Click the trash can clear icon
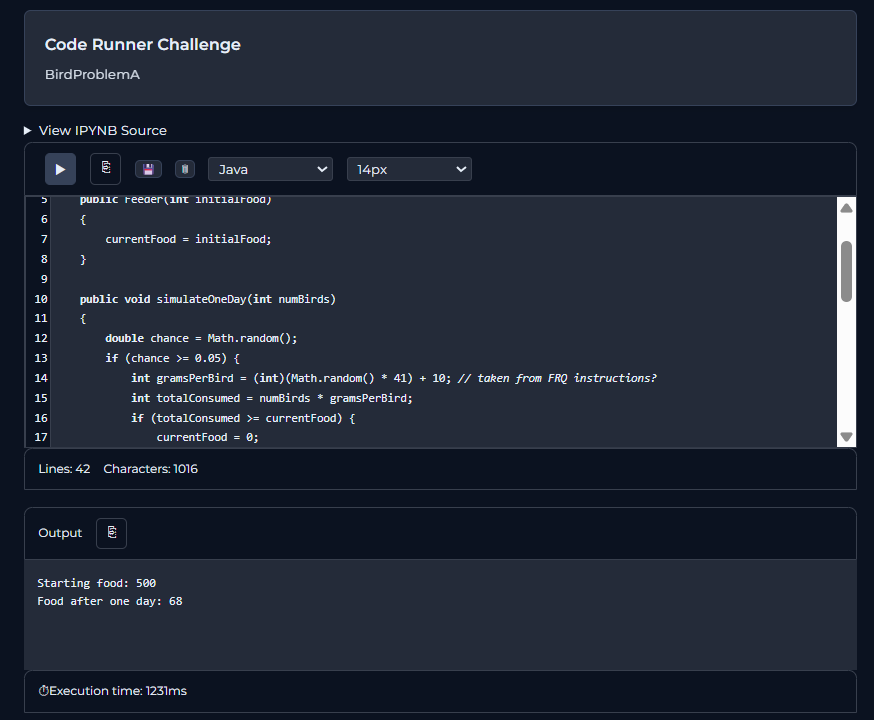This screenshot has height=720, width=874. pyautogui.click(x=184, y=170)
